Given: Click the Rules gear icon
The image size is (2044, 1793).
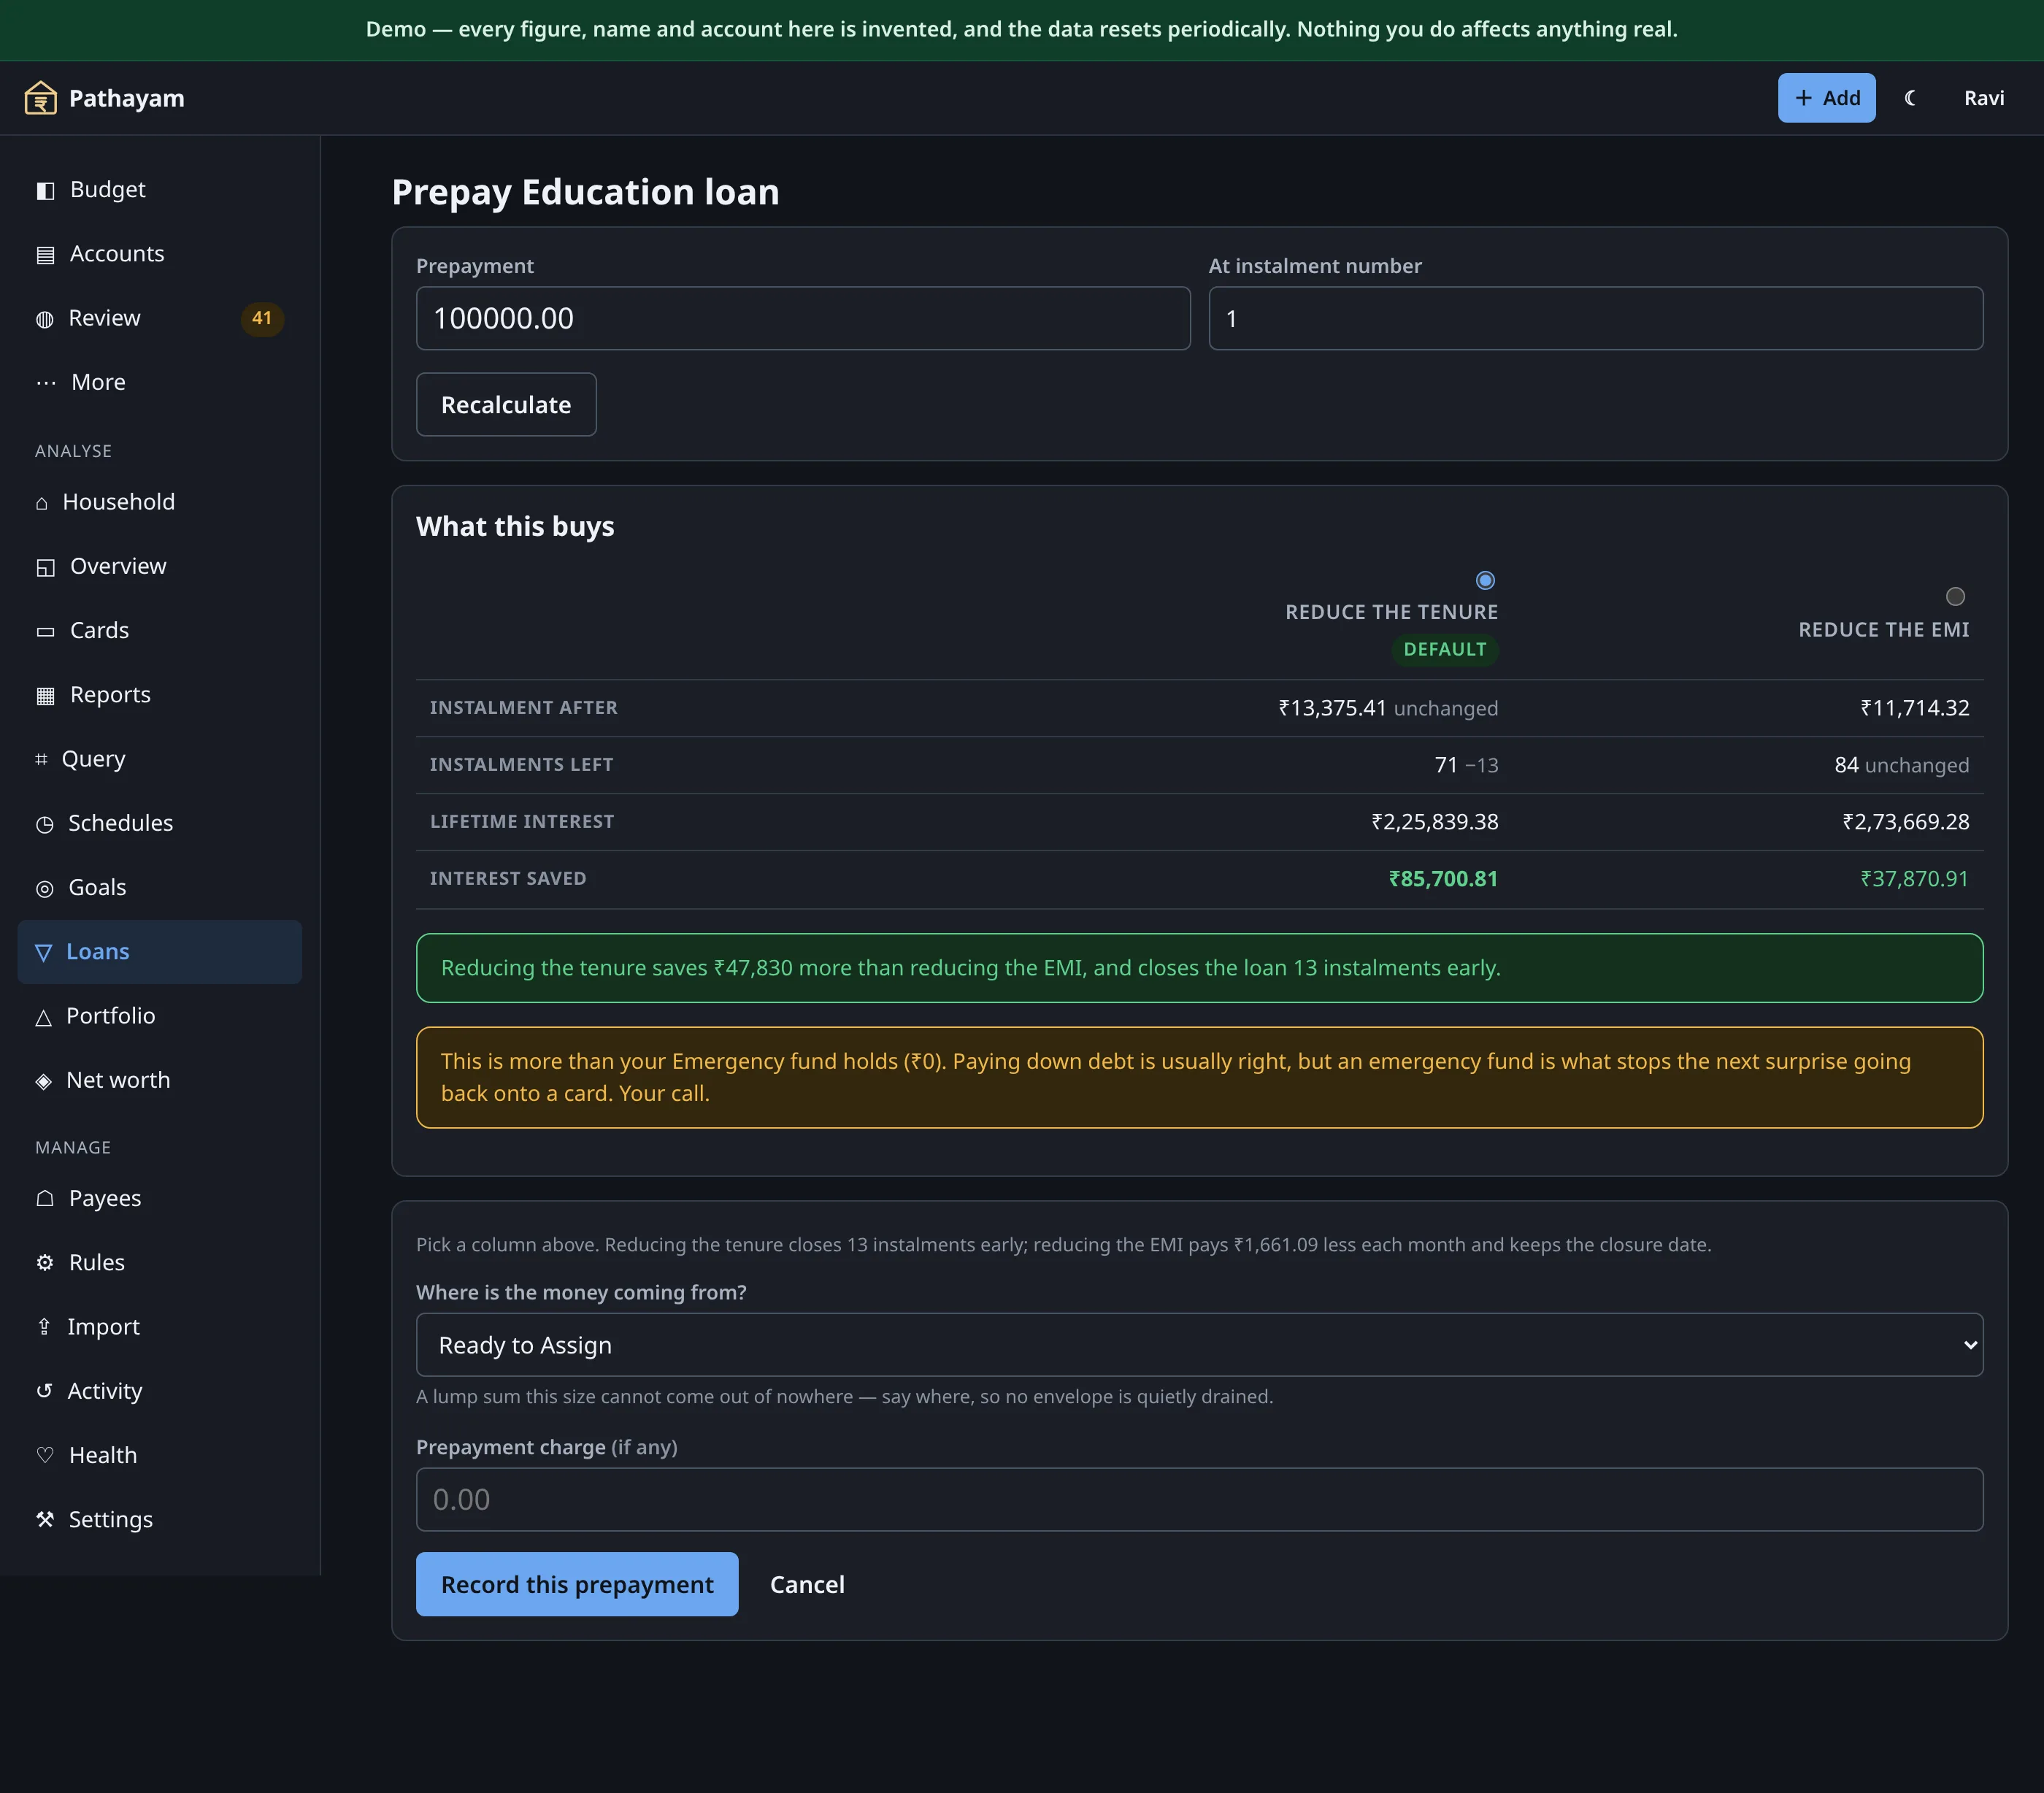Looking at the screenshot, I should [45, 1262].
